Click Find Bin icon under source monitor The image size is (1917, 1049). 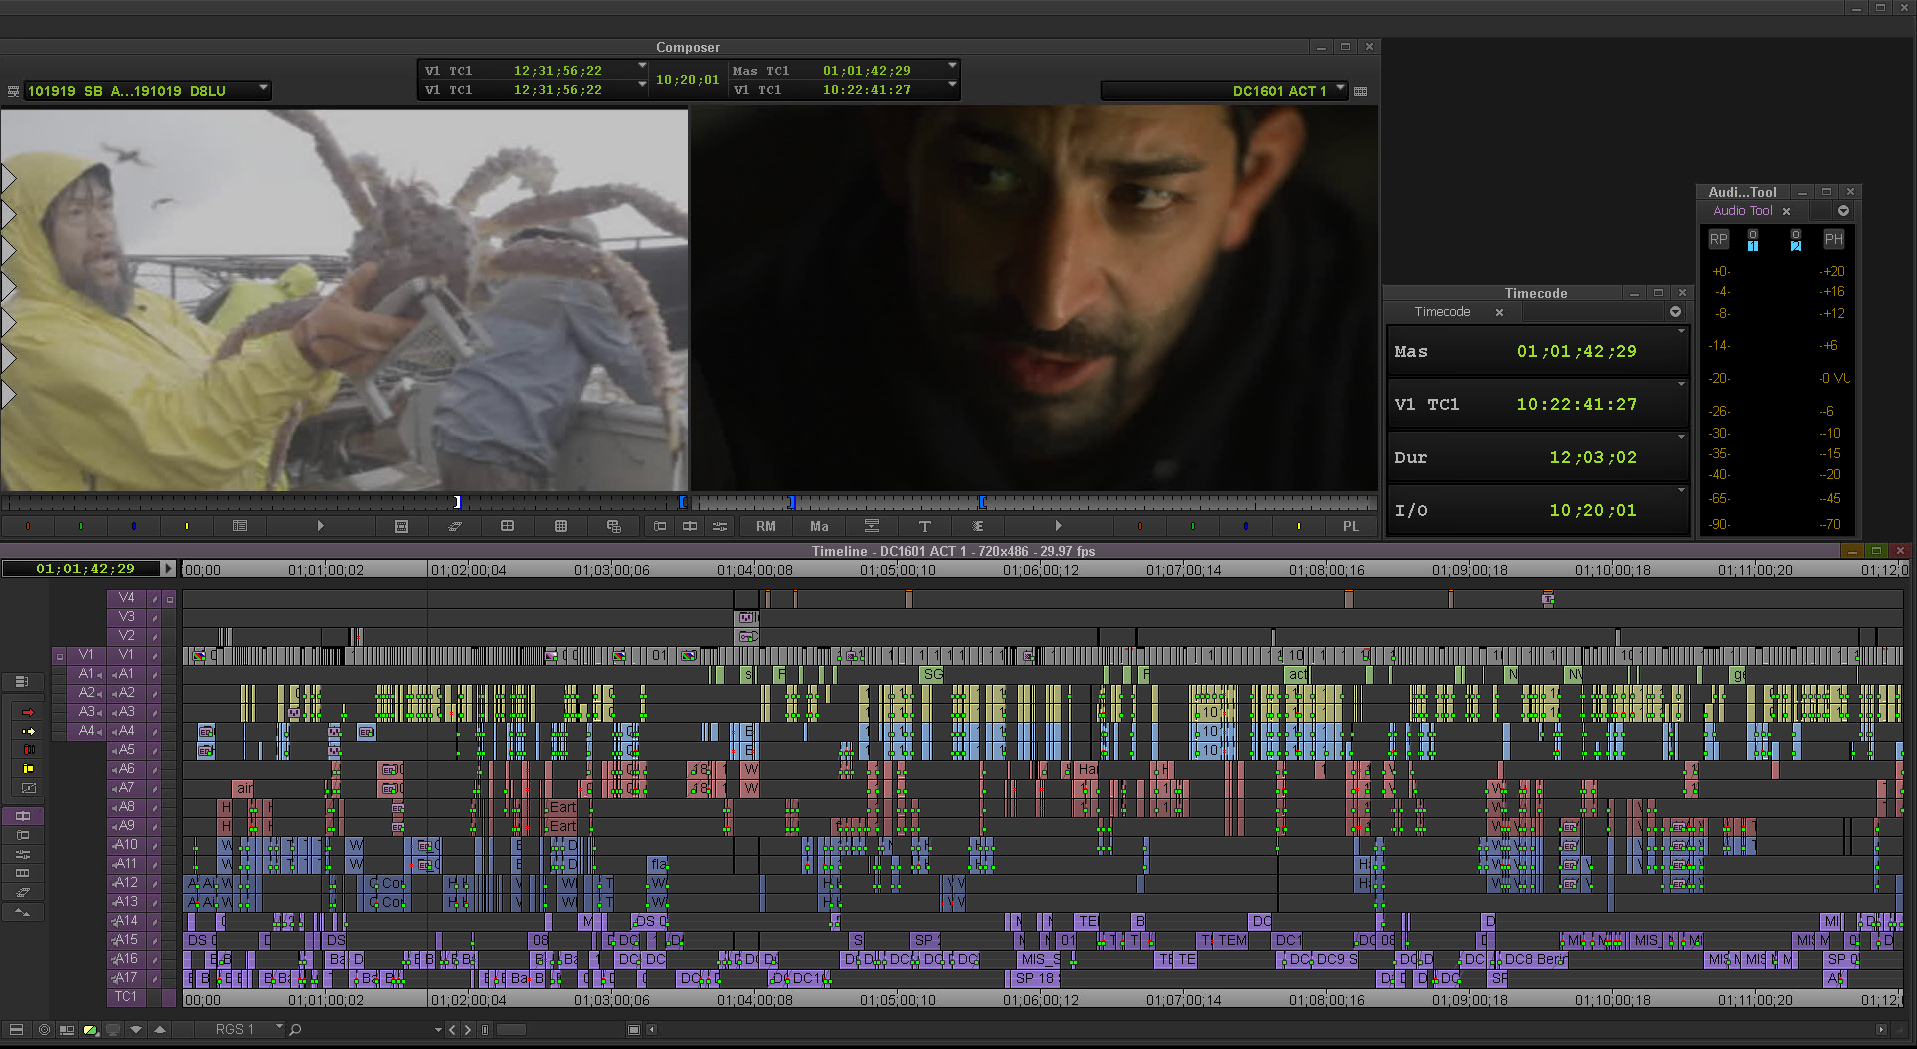(x=561, y=526)
